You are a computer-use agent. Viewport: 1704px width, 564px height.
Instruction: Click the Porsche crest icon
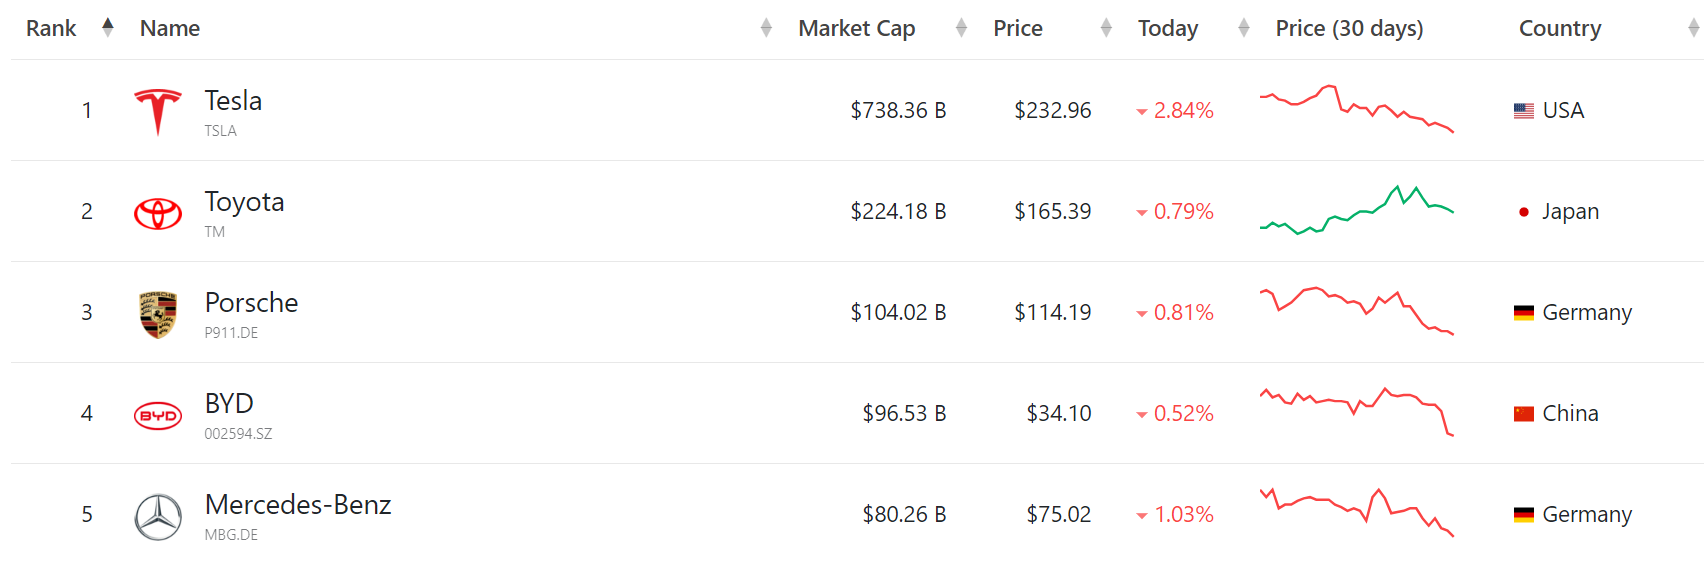158,314
